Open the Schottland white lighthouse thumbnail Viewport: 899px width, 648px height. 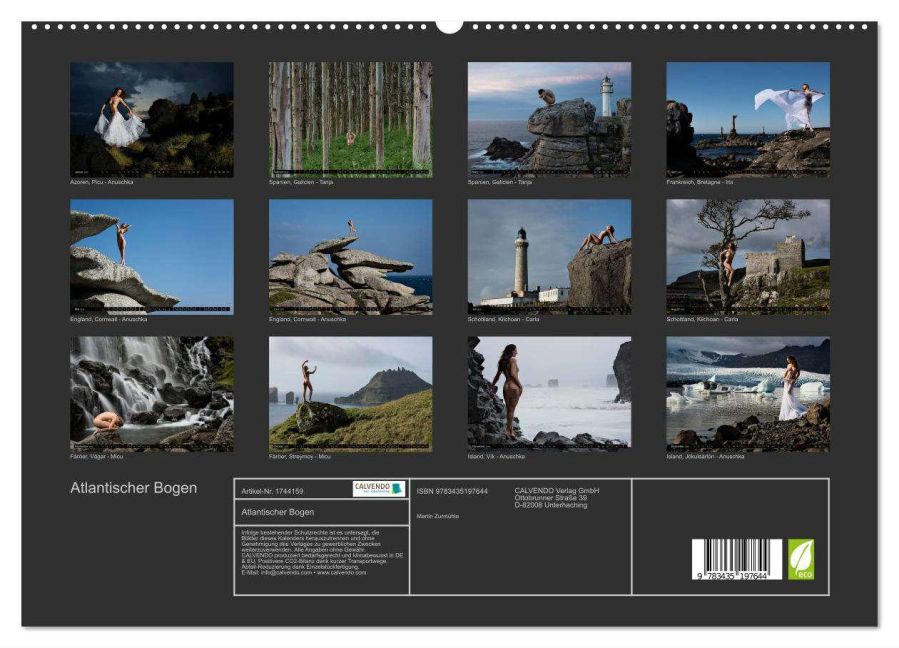pyautogui.click(x=549, y=256)
